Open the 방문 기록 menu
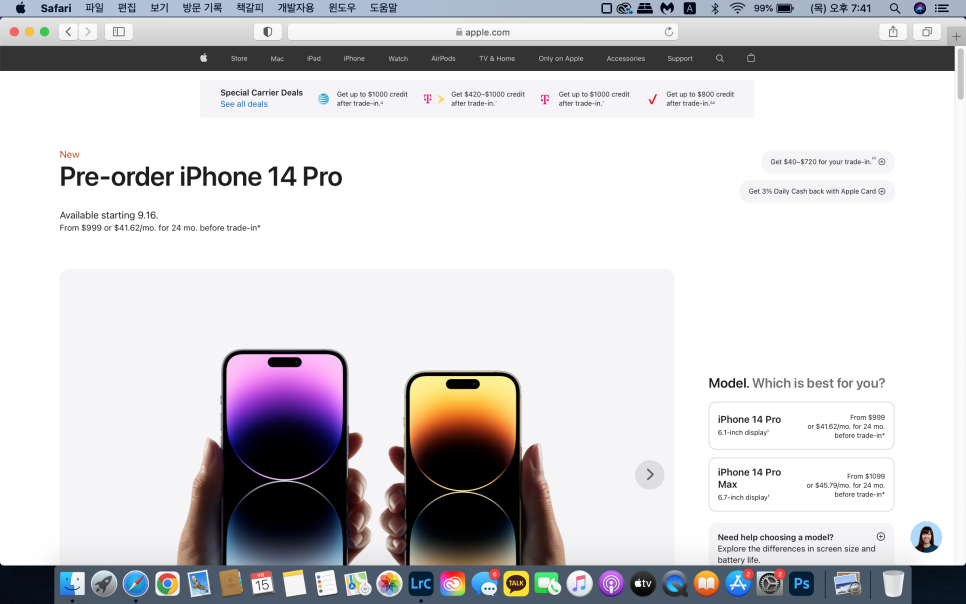 coord(202,8)
